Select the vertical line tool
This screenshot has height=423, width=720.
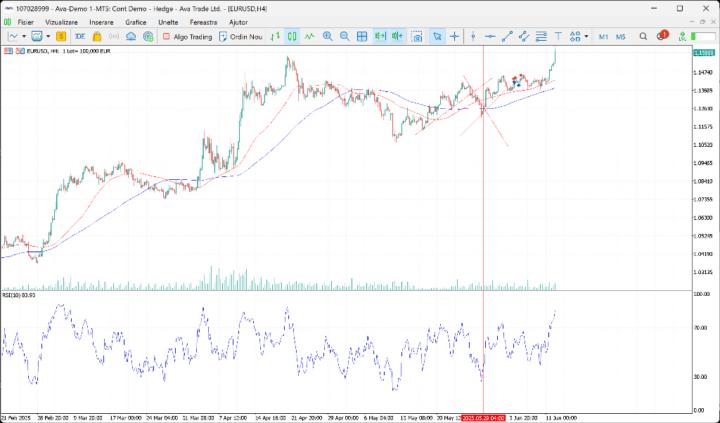[473, 37]
